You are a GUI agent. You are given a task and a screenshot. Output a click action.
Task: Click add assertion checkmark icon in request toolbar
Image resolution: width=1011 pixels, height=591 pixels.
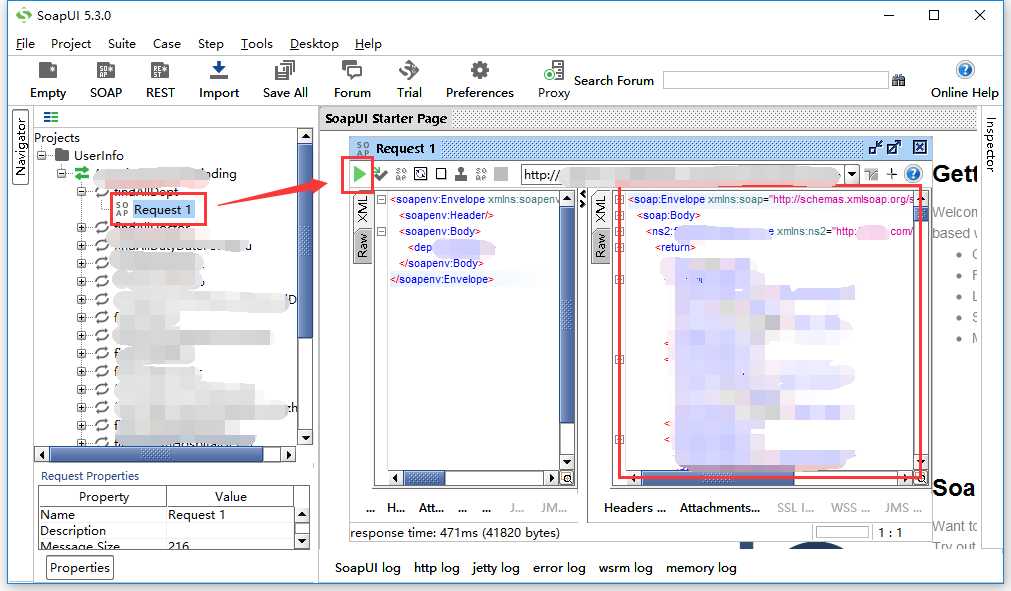pyautogui.click(x=380, y=174)
